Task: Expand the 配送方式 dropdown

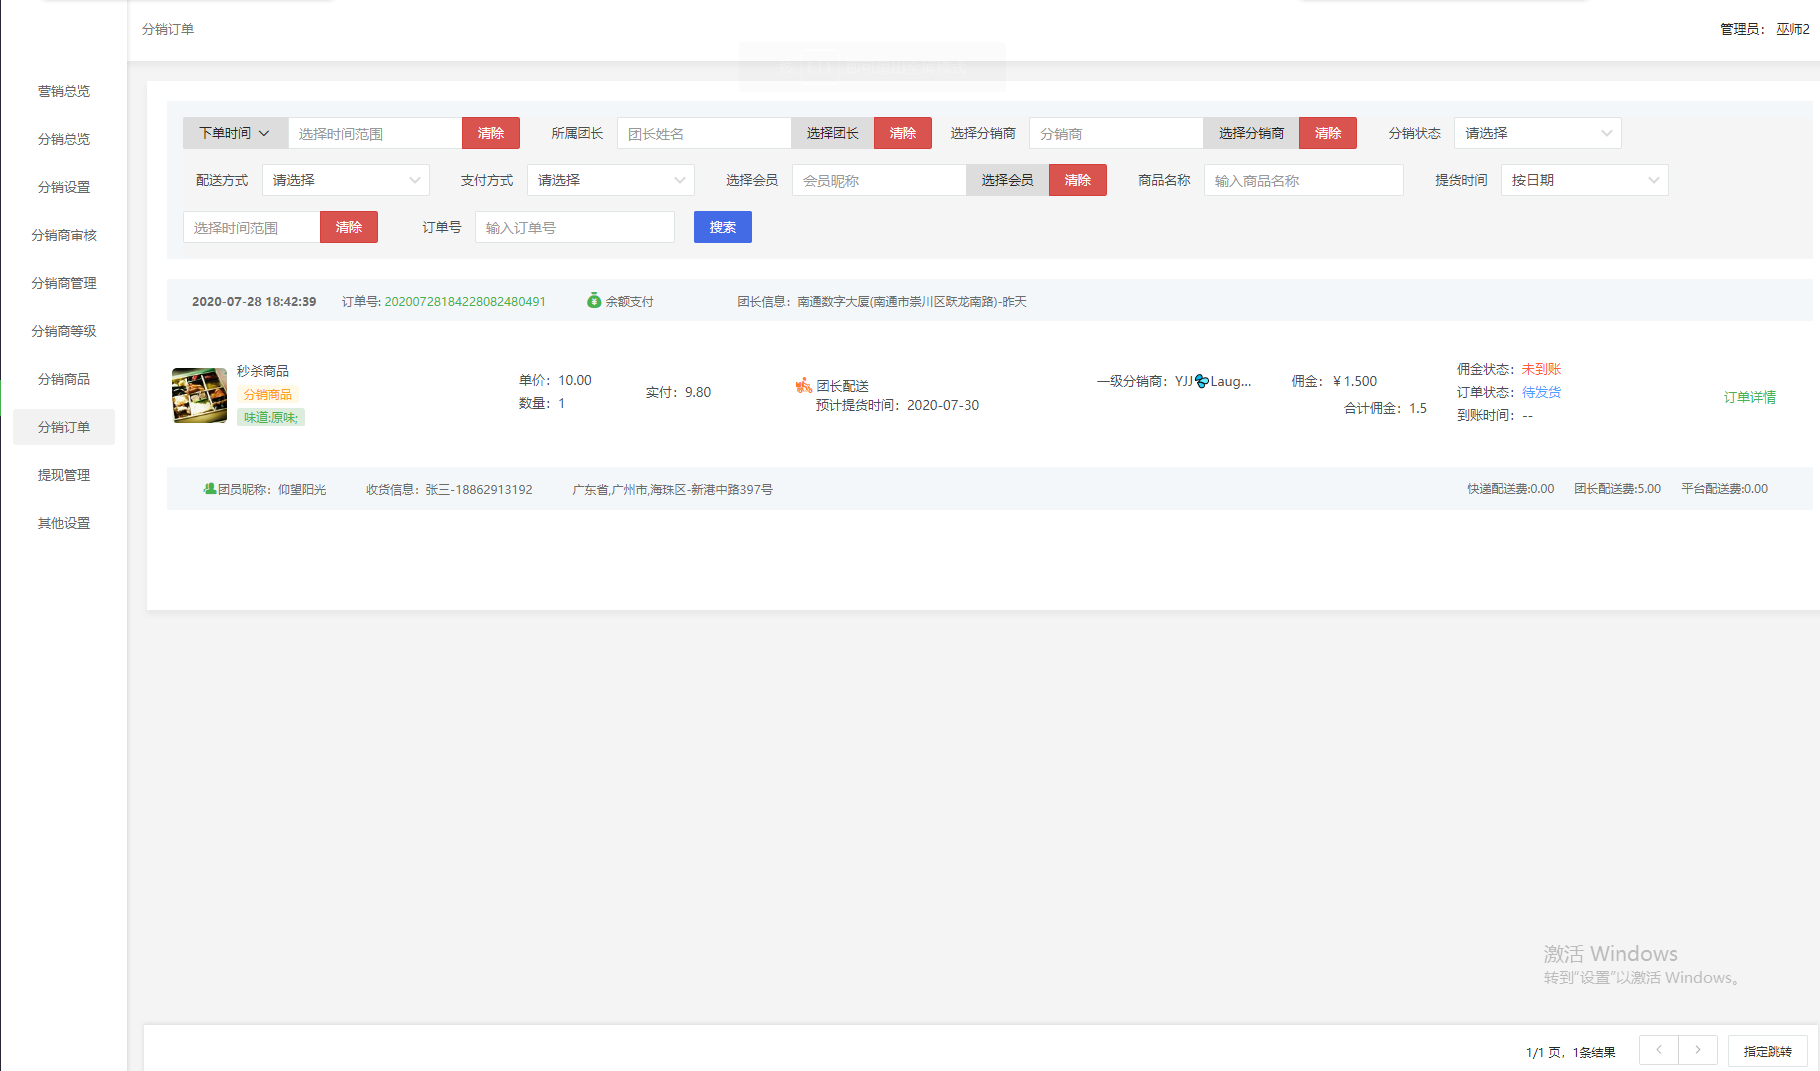Action: click(x=345, y=180)
